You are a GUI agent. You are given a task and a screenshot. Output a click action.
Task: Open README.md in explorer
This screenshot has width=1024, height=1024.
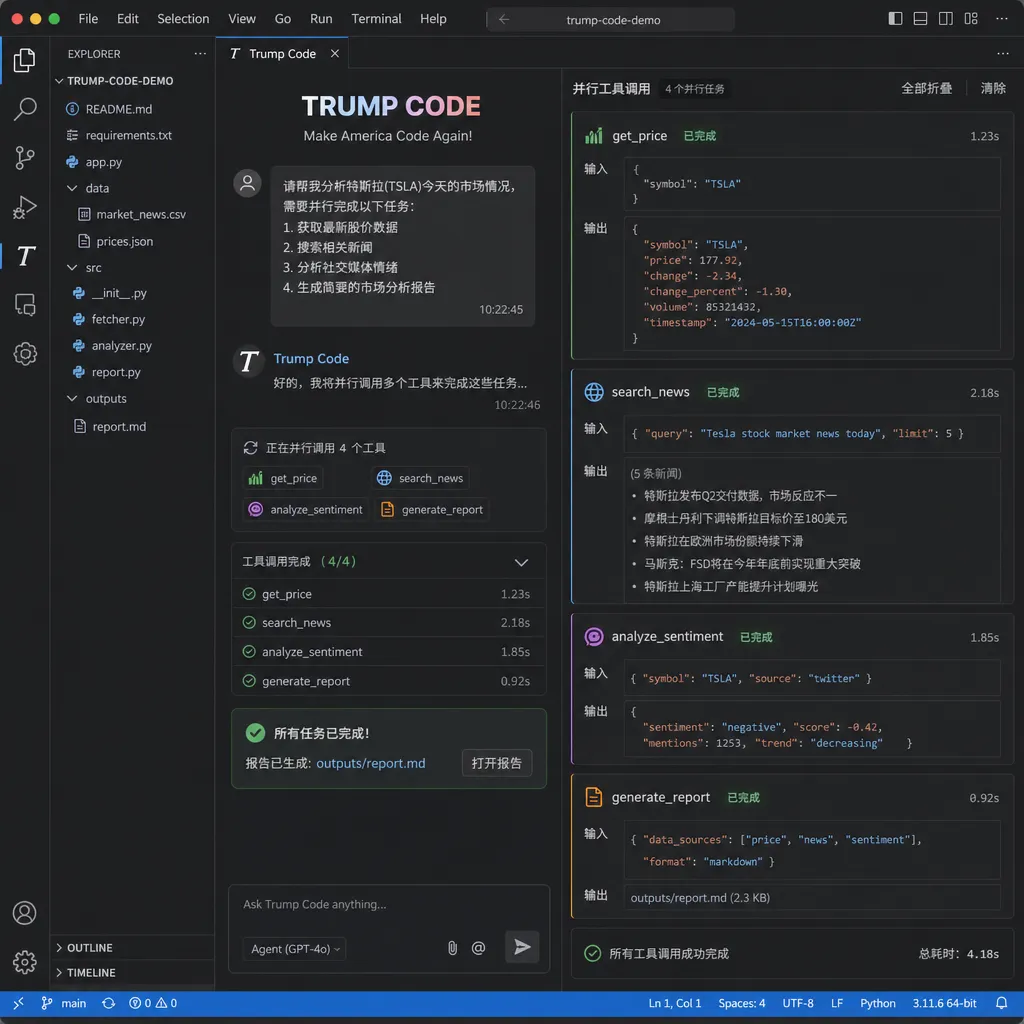click(x=119, y=109)
